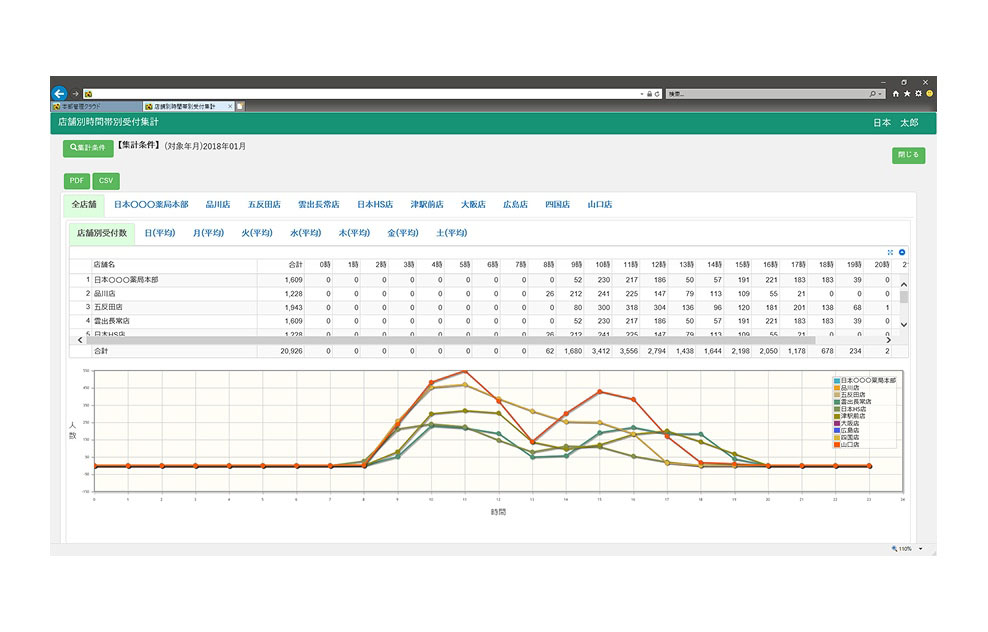The height and width of the screenshot is (632, 988).
Task: Click the browser home icon
Action: (896, 93)
